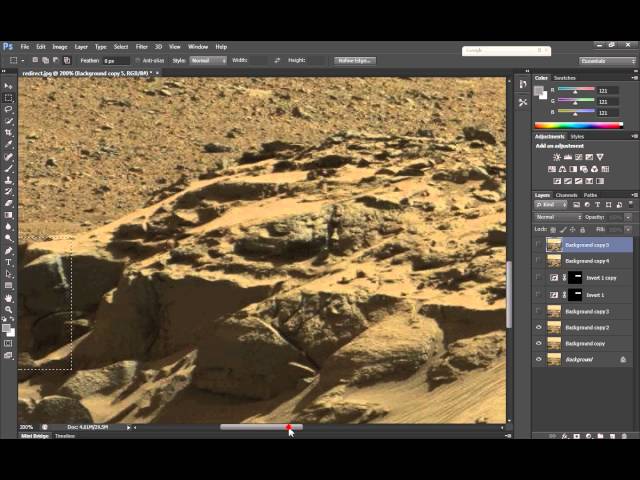Select the Path Selection tool
The image size is (640, 480).
8,274
